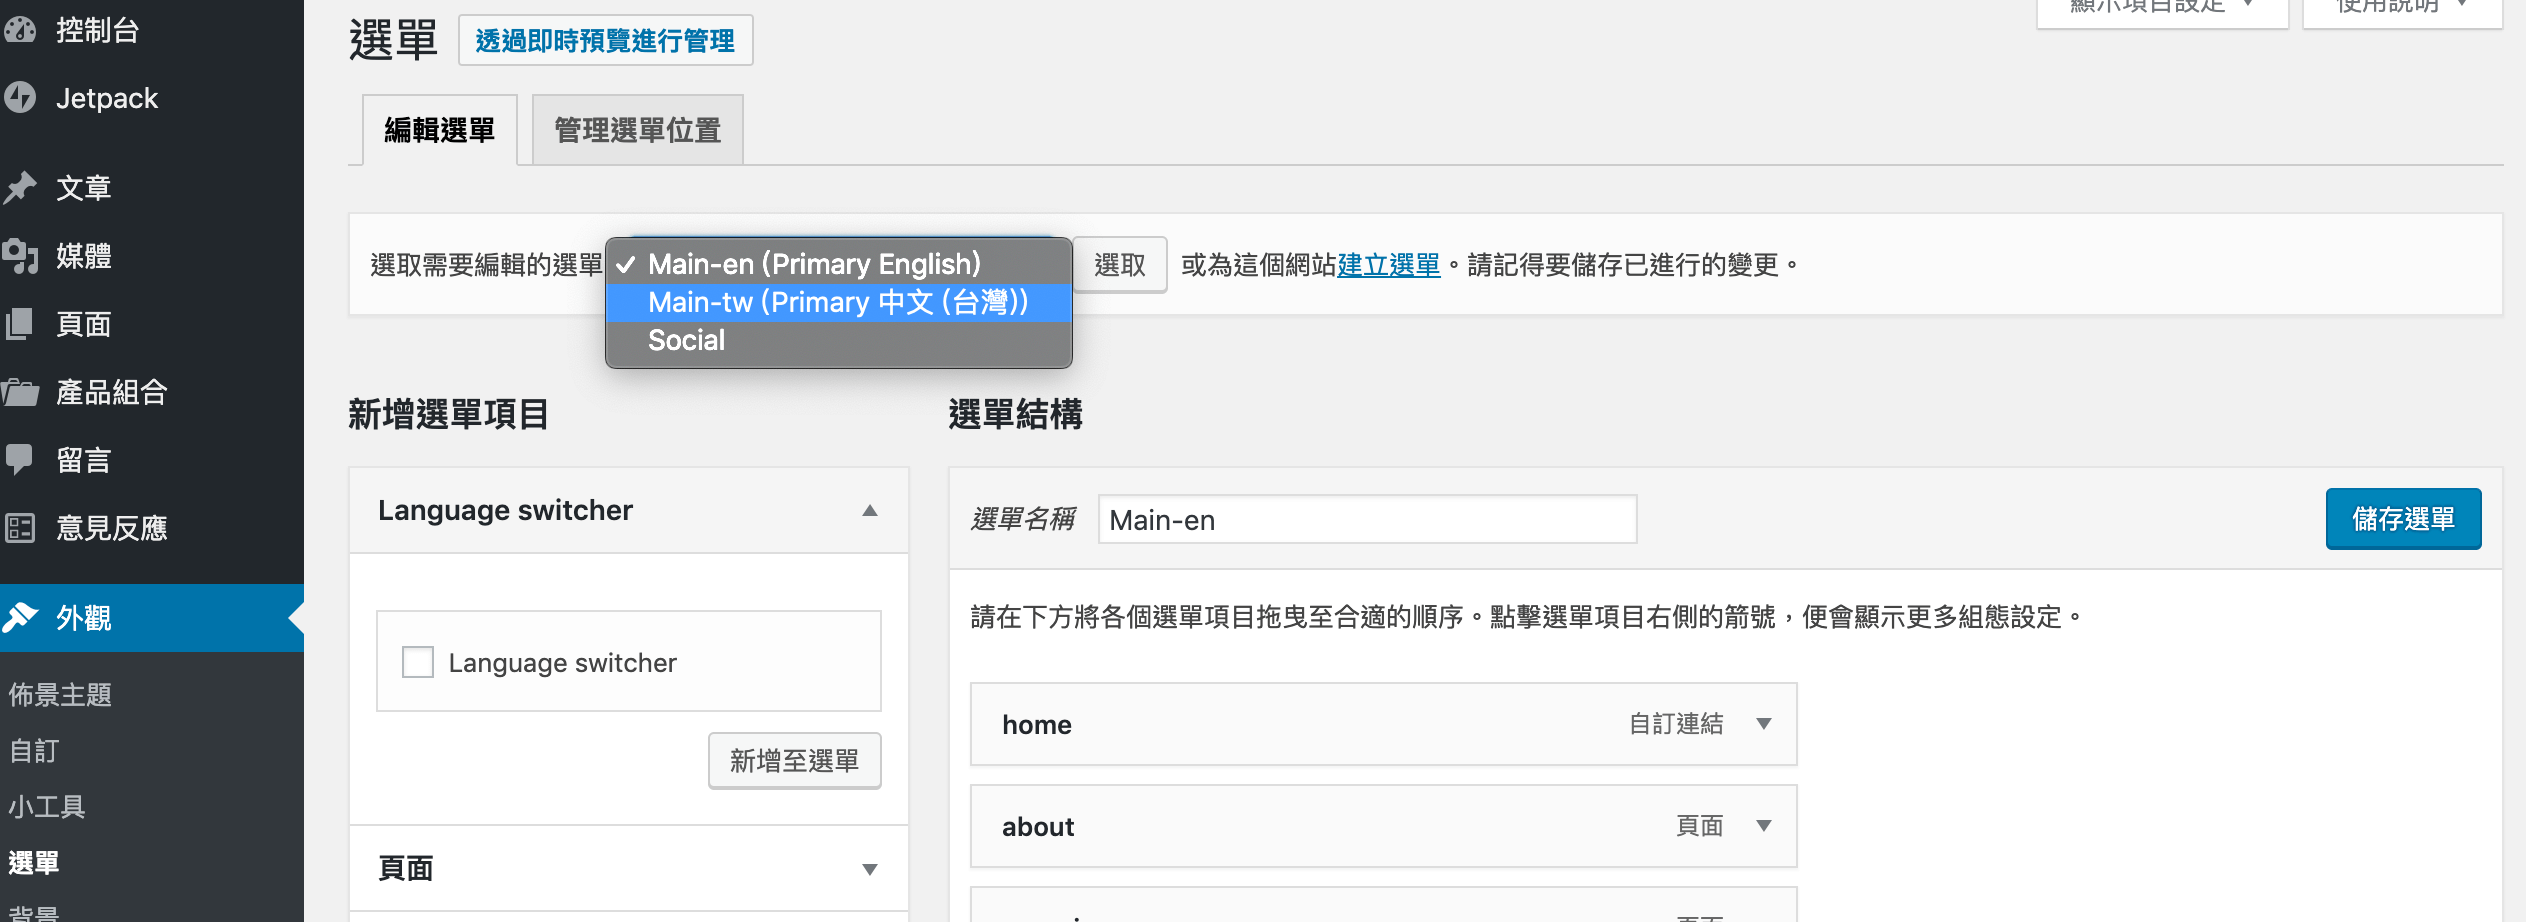
Task: Choose Social from the menu dropdown
Action: [686, 340]
